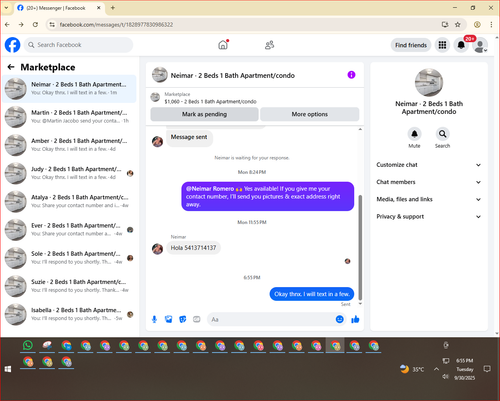Screen dimensions: 500x401
Task: Open the Facebook home logo
Action: click(x=12, y=45)
